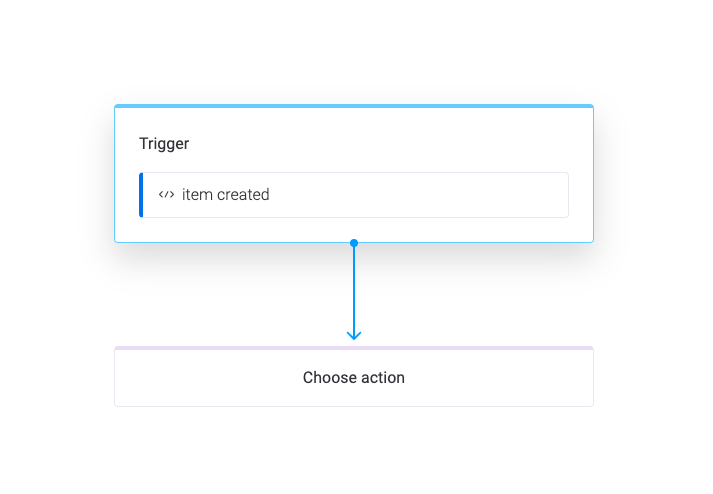Screen dimensions: 713x494
Task: Click empty canvas below the Choose action card
Action: (x=354, y=450)
